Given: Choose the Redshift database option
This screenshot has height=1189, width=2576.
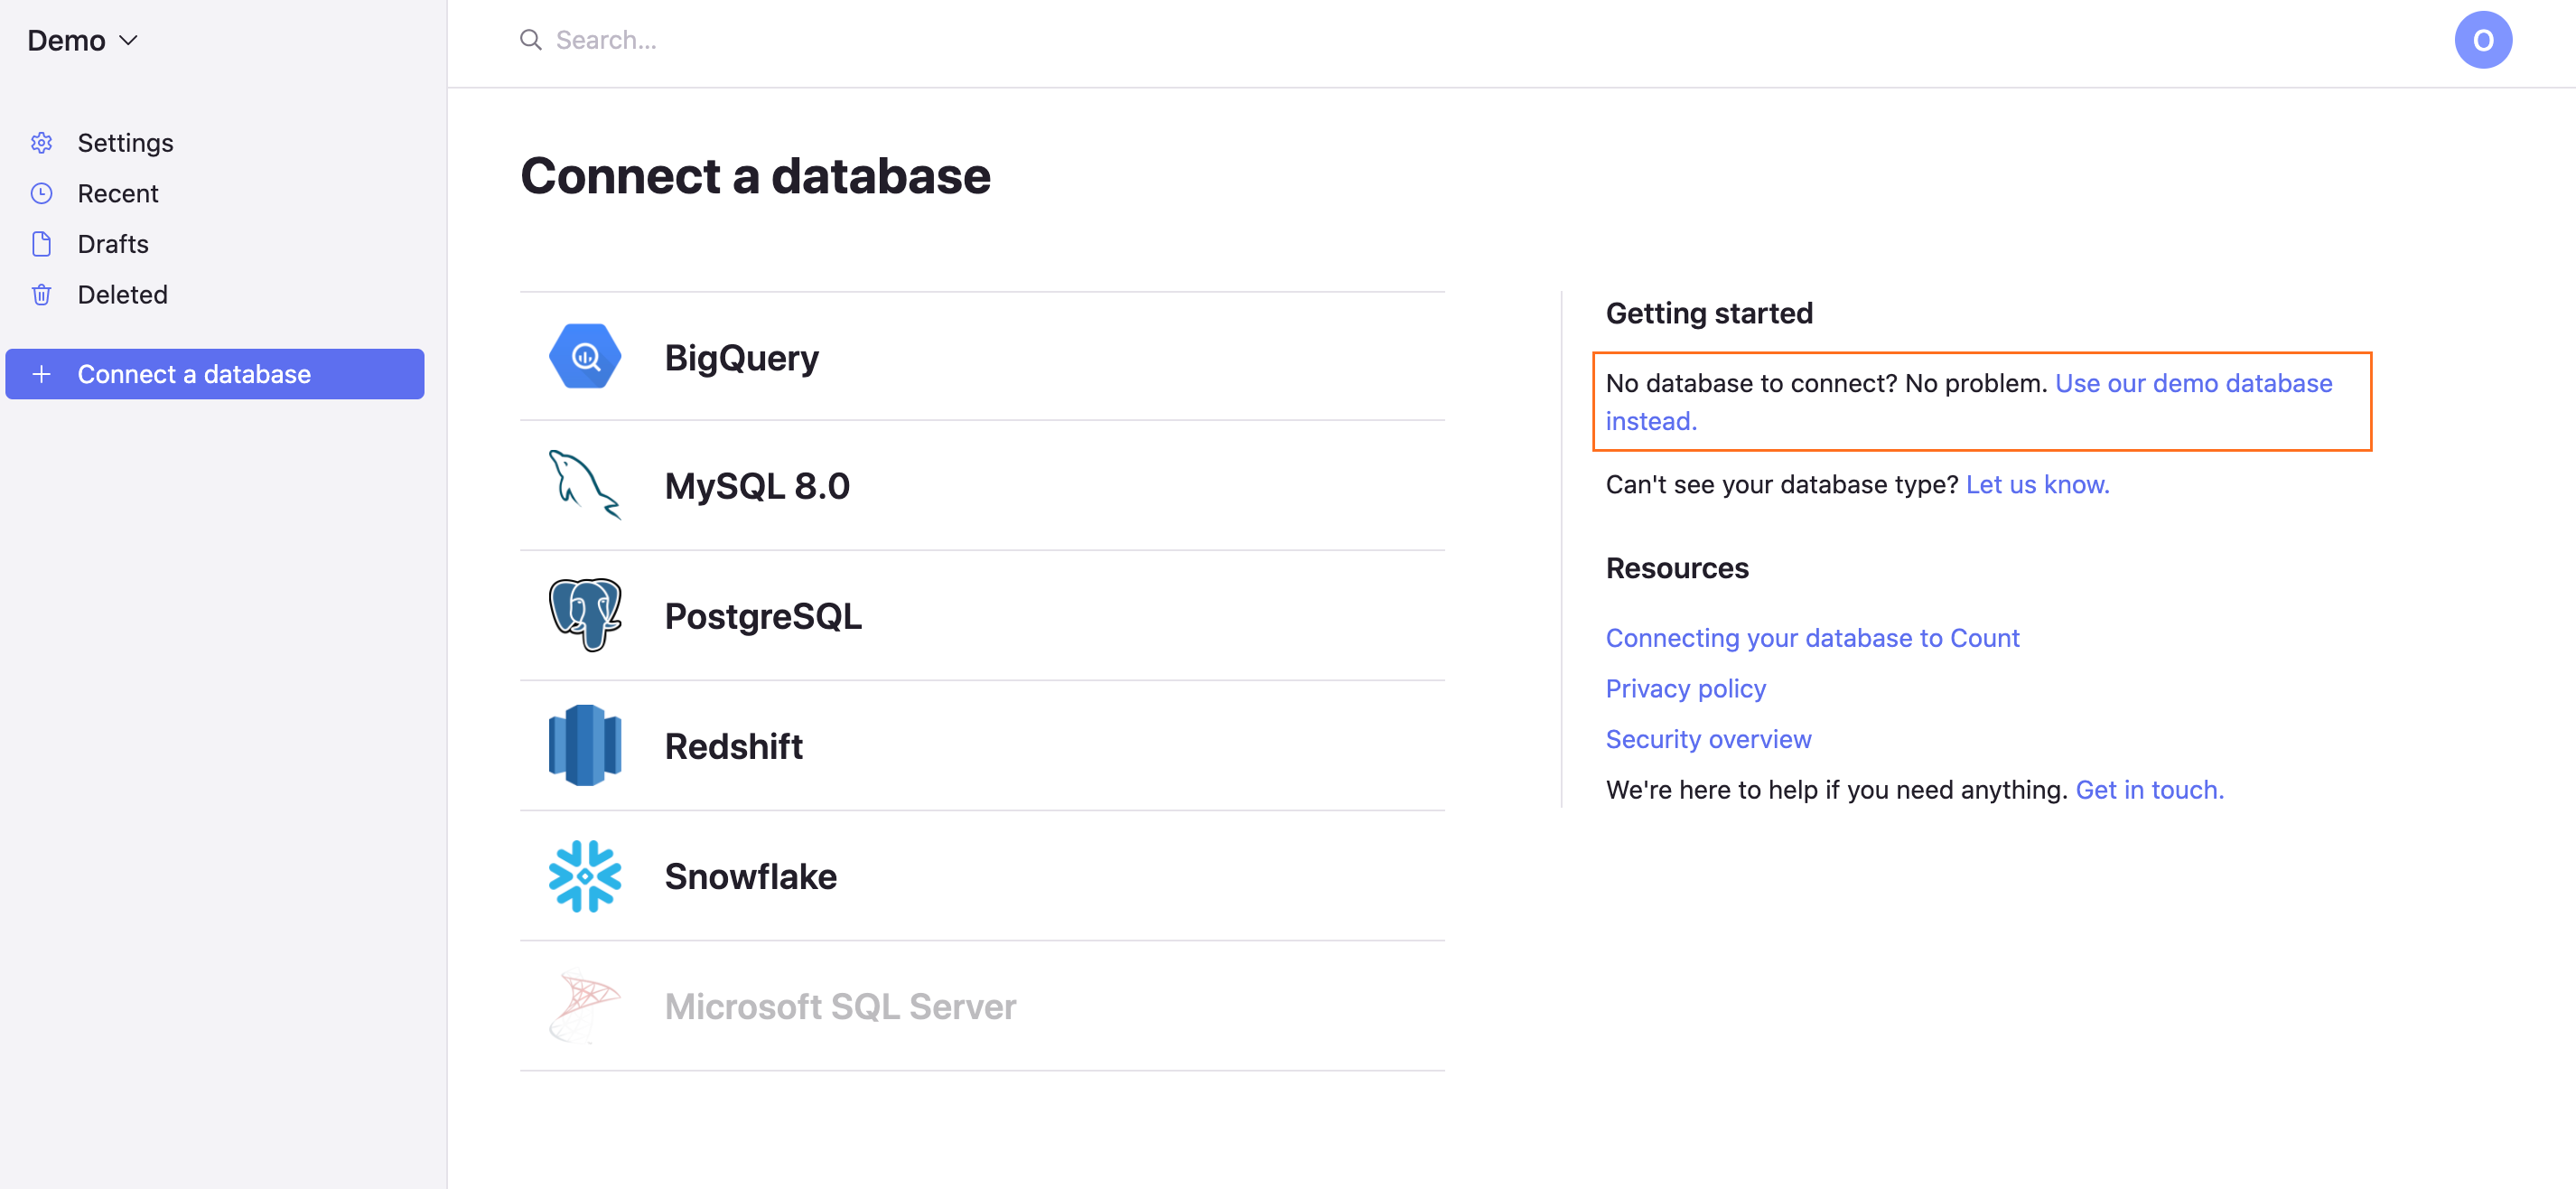Looking at the screenshot, I should [x=982, y=746].
